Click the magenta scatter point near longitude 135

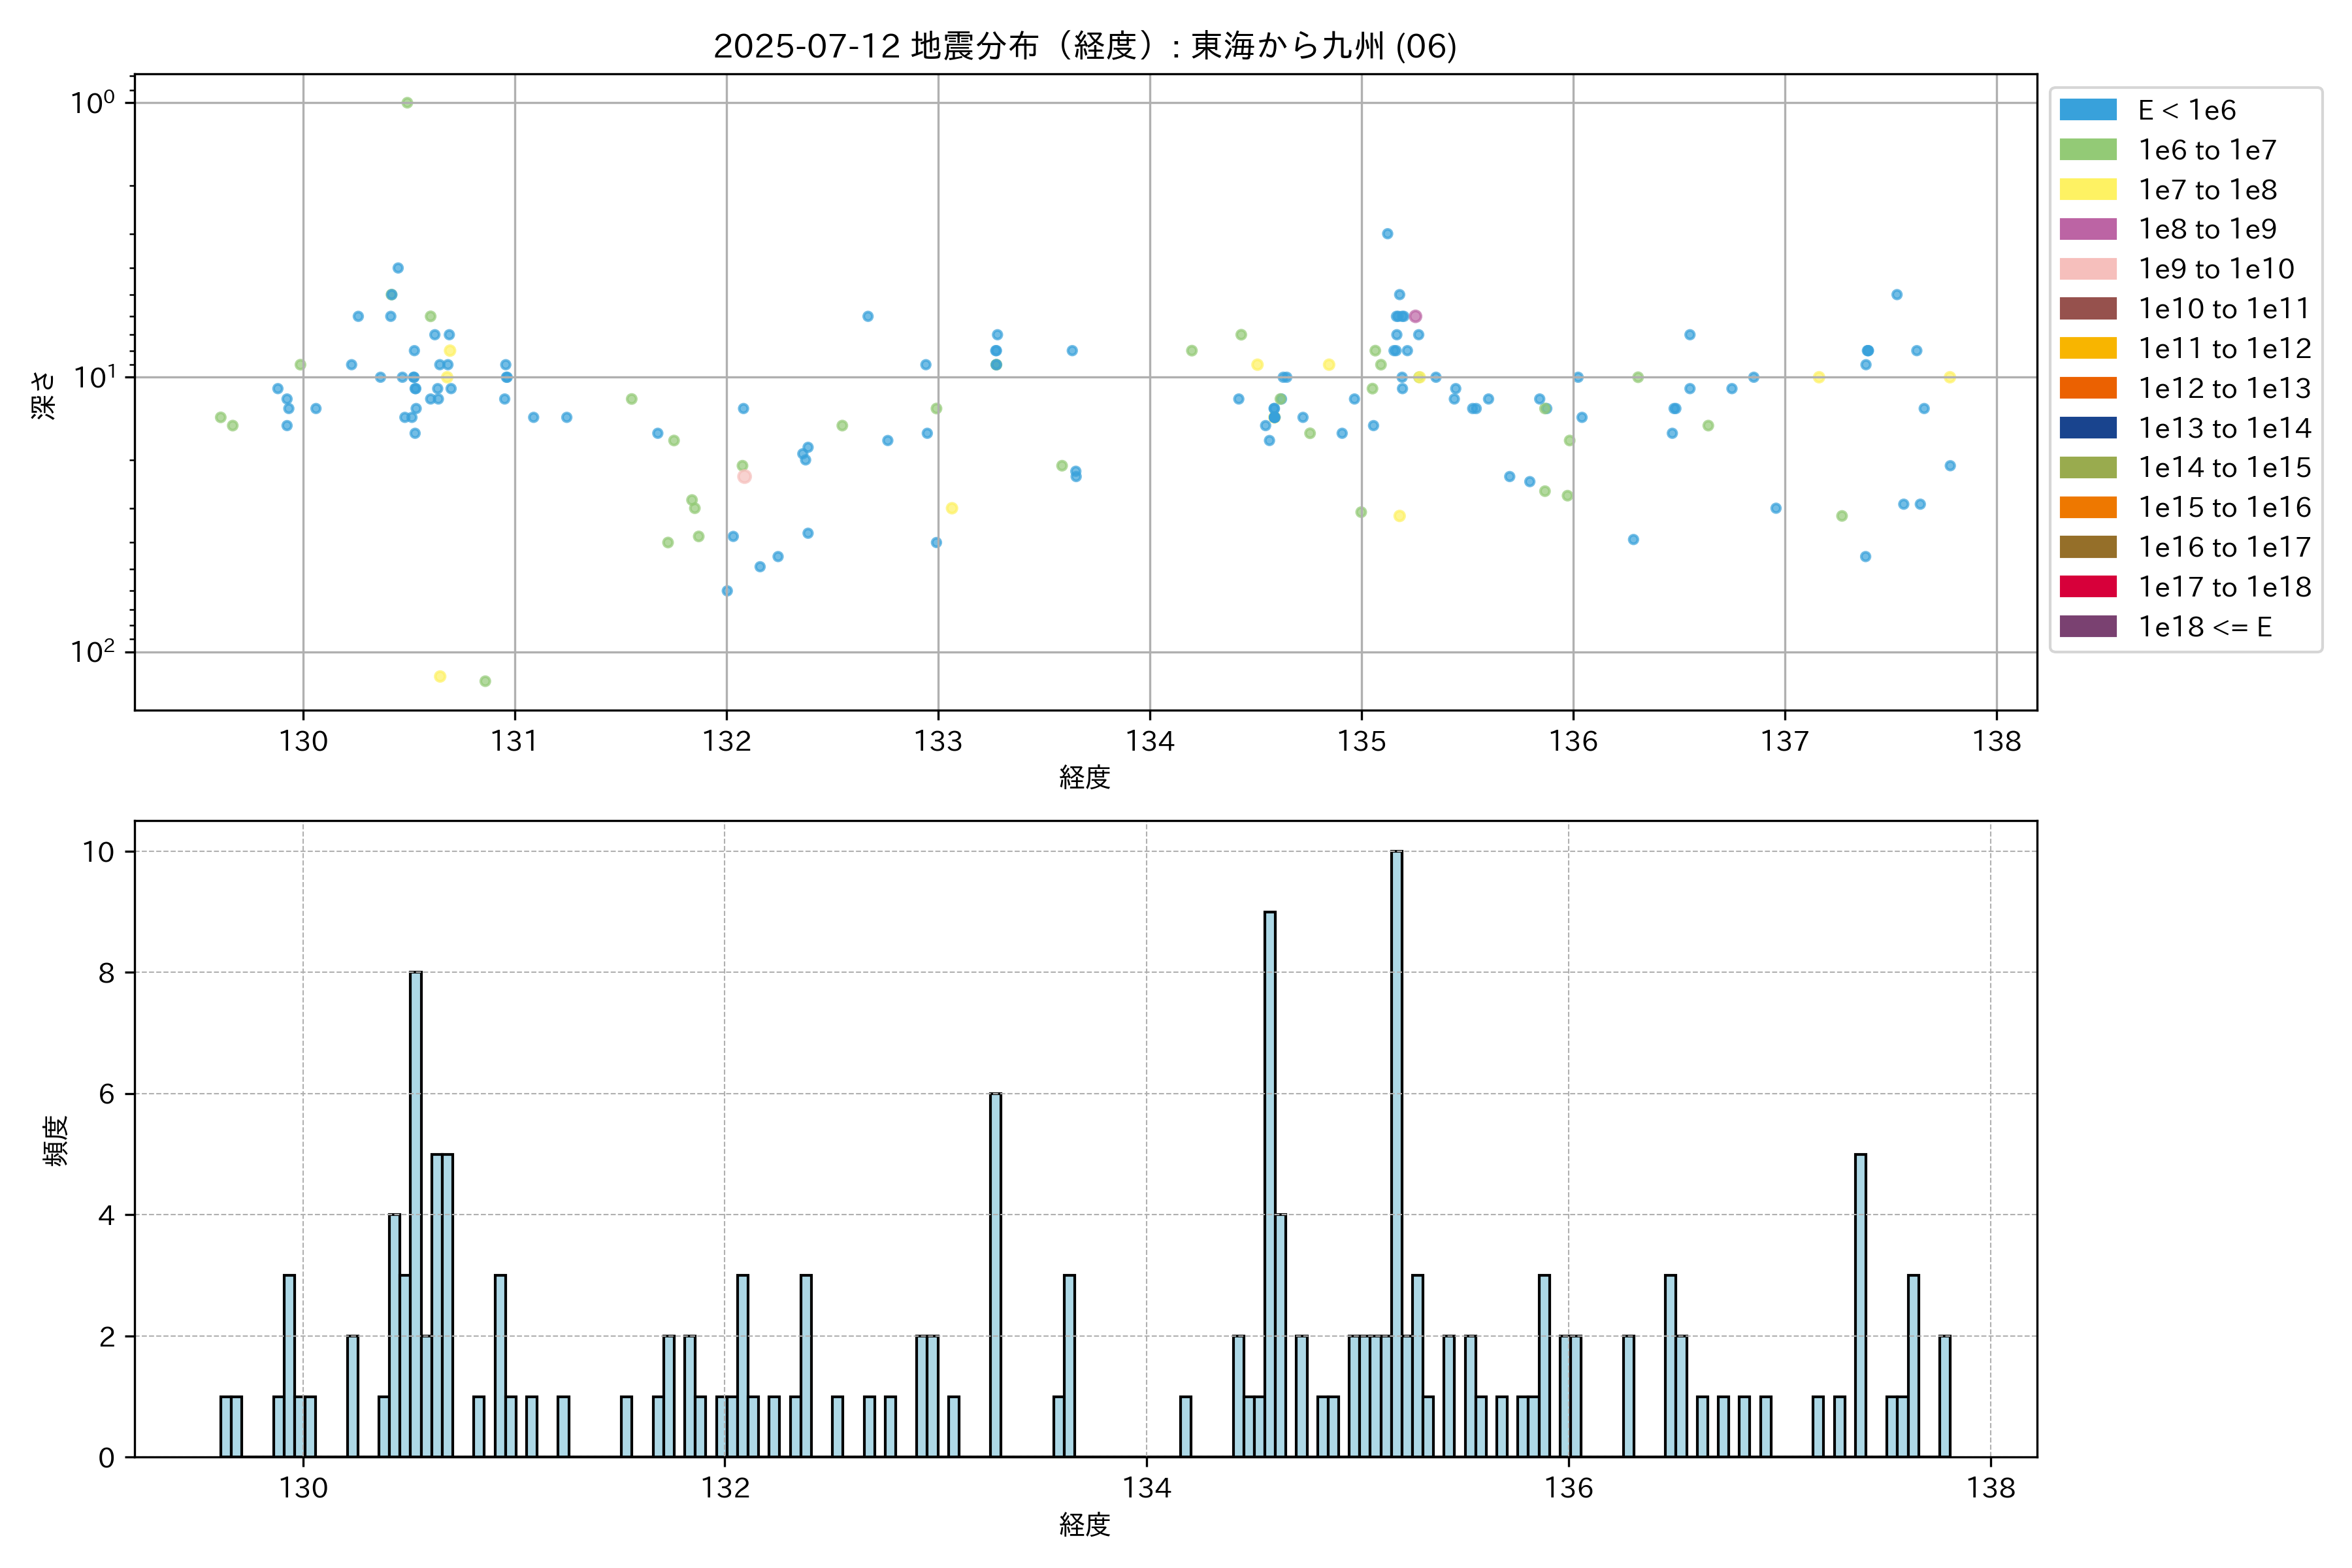1415,316
